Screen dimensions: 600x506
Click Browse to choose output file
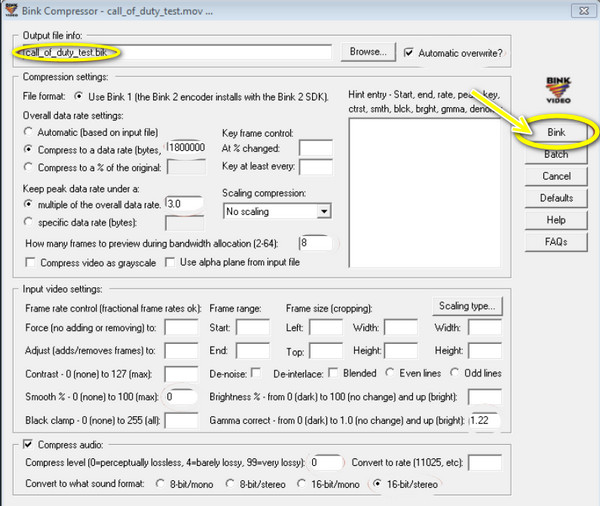(x=368, y=52)
